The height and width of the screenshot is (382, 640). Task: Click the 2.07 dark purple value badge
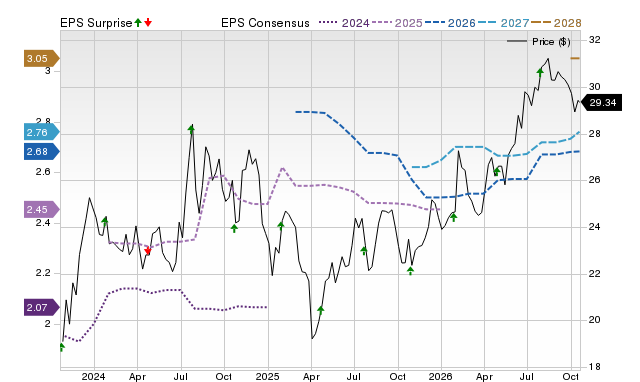42,307
